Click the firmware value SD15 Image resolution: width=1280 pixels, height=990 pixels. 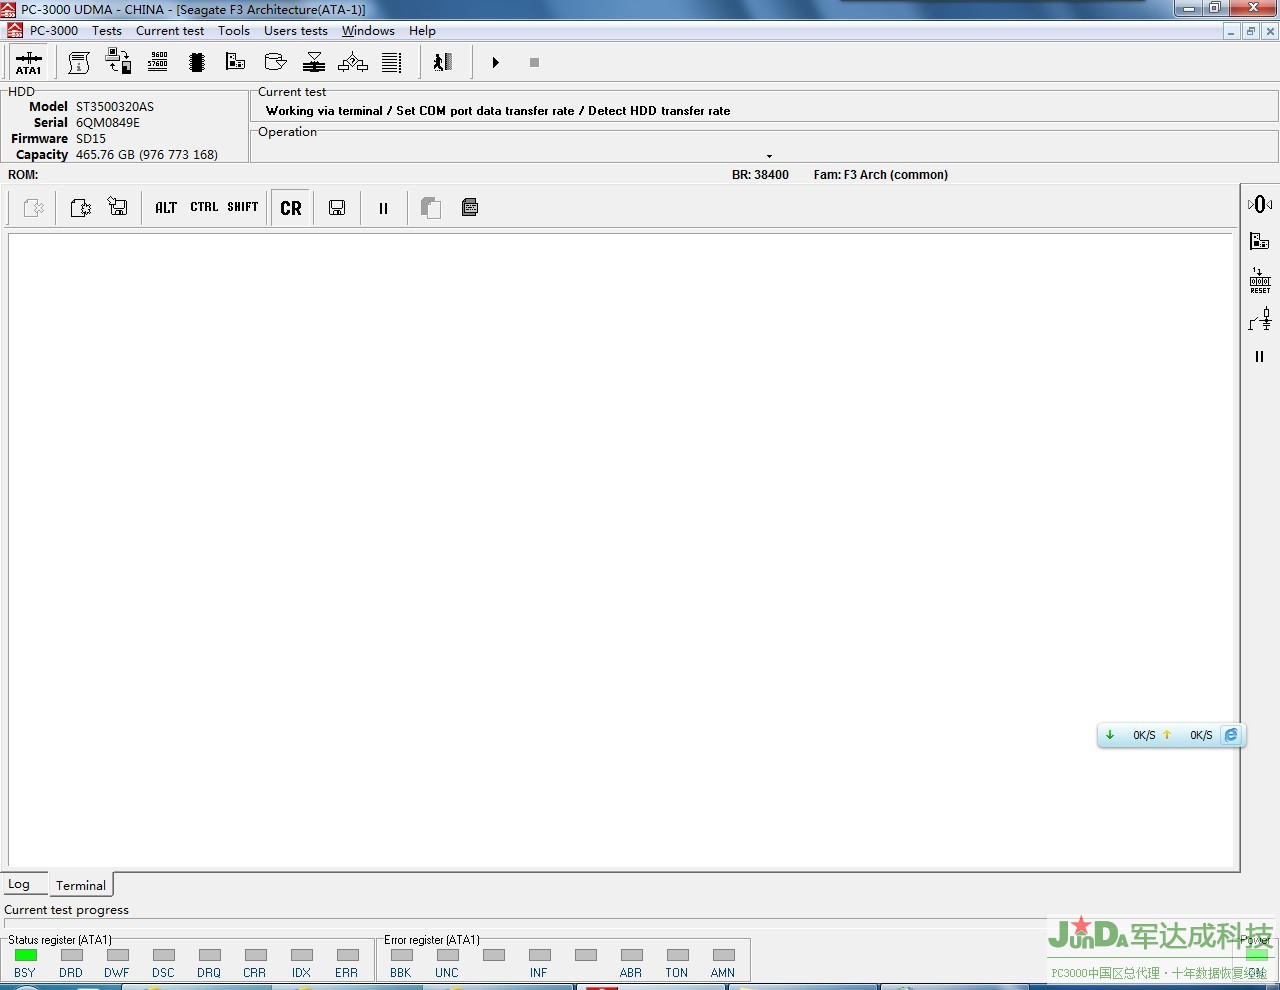pos(91,139)
